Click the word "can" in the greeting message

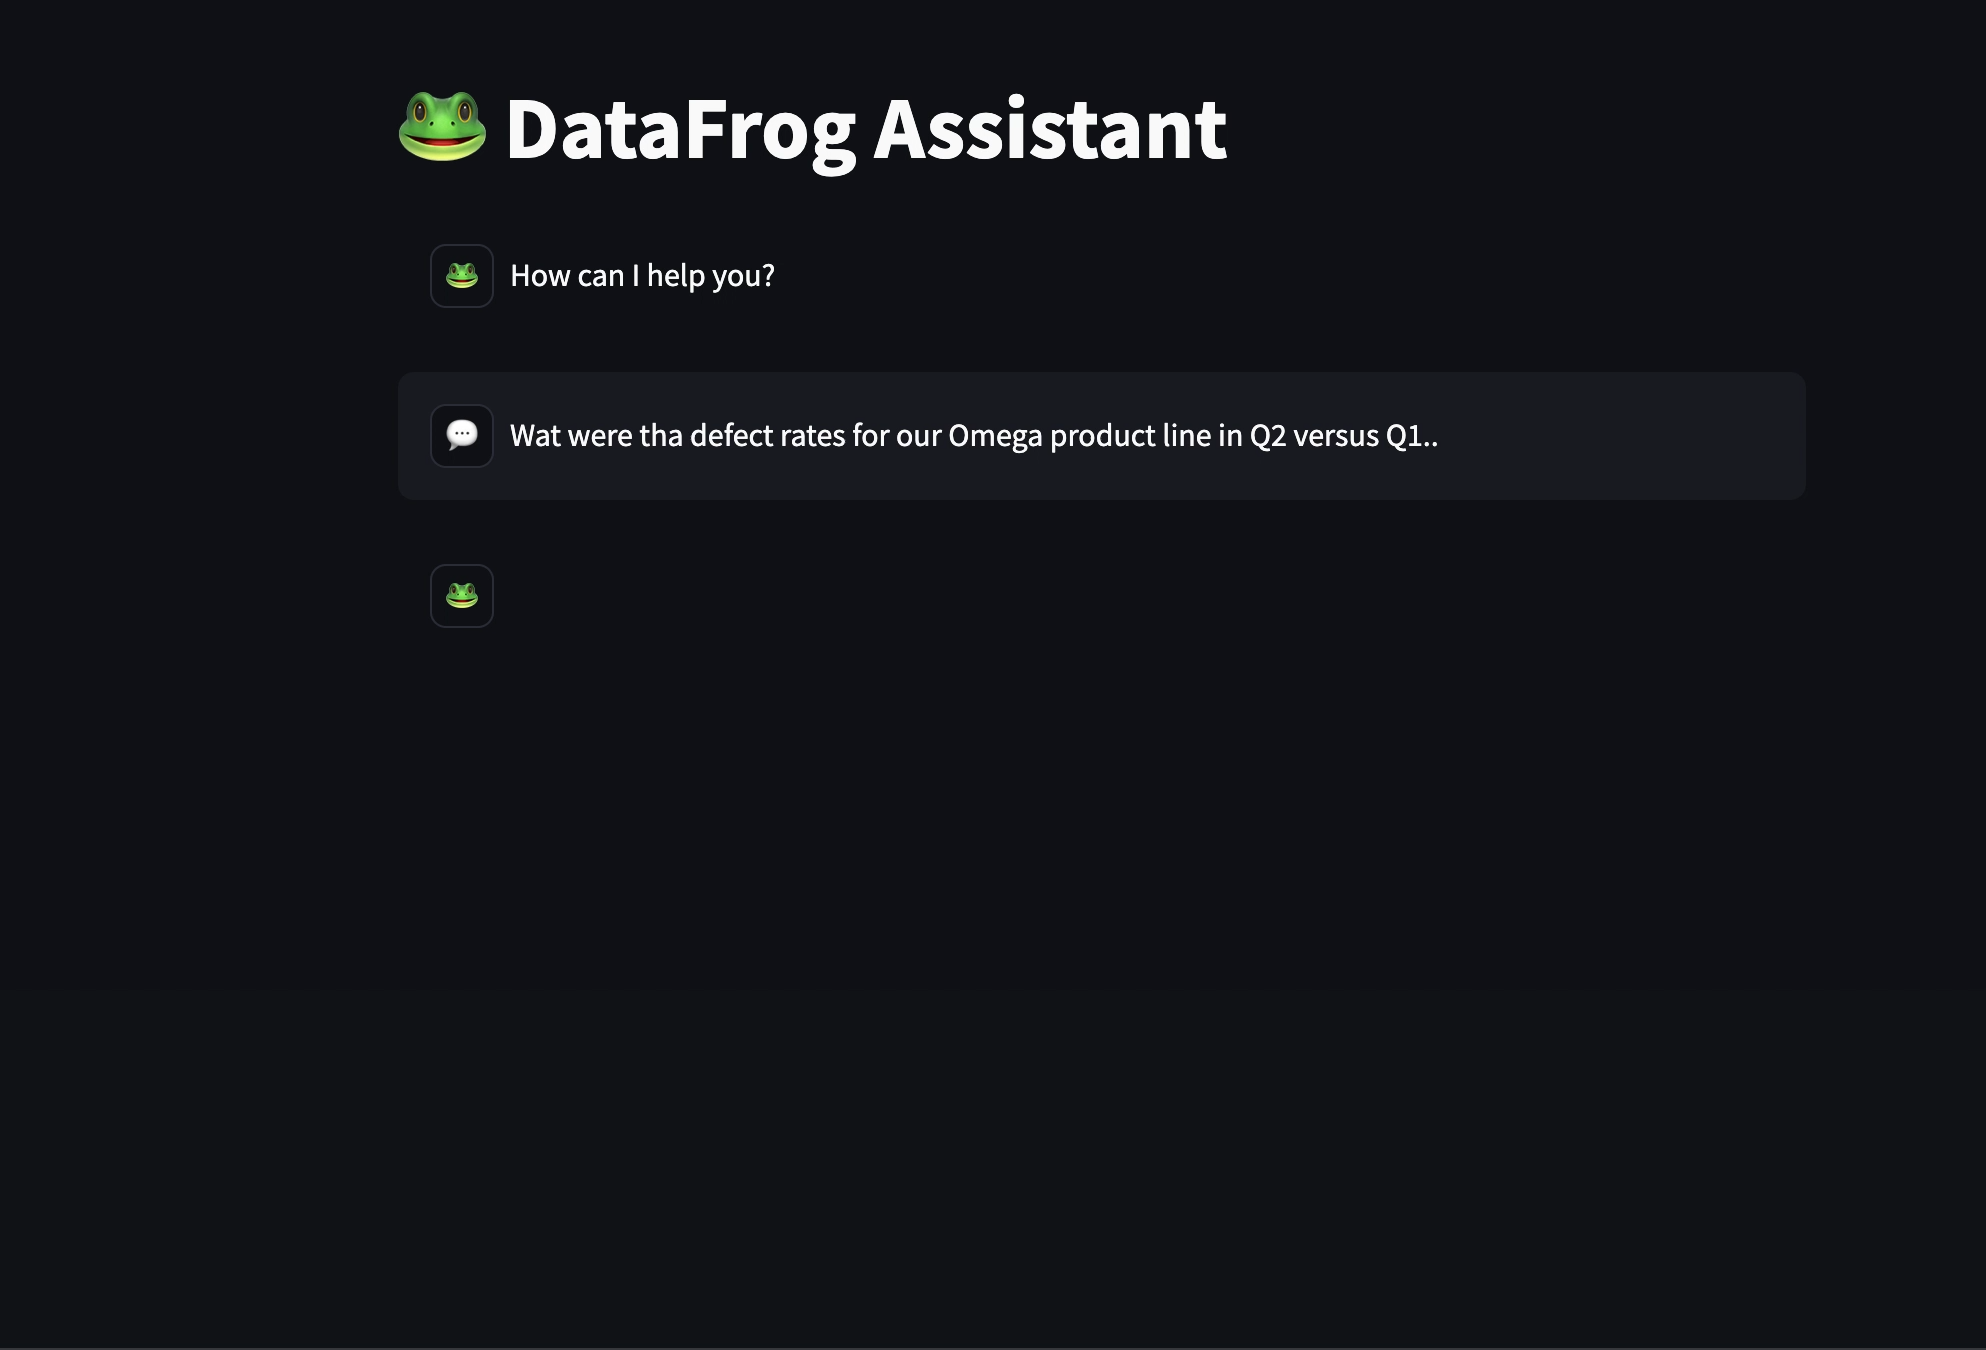pos(600,276)
